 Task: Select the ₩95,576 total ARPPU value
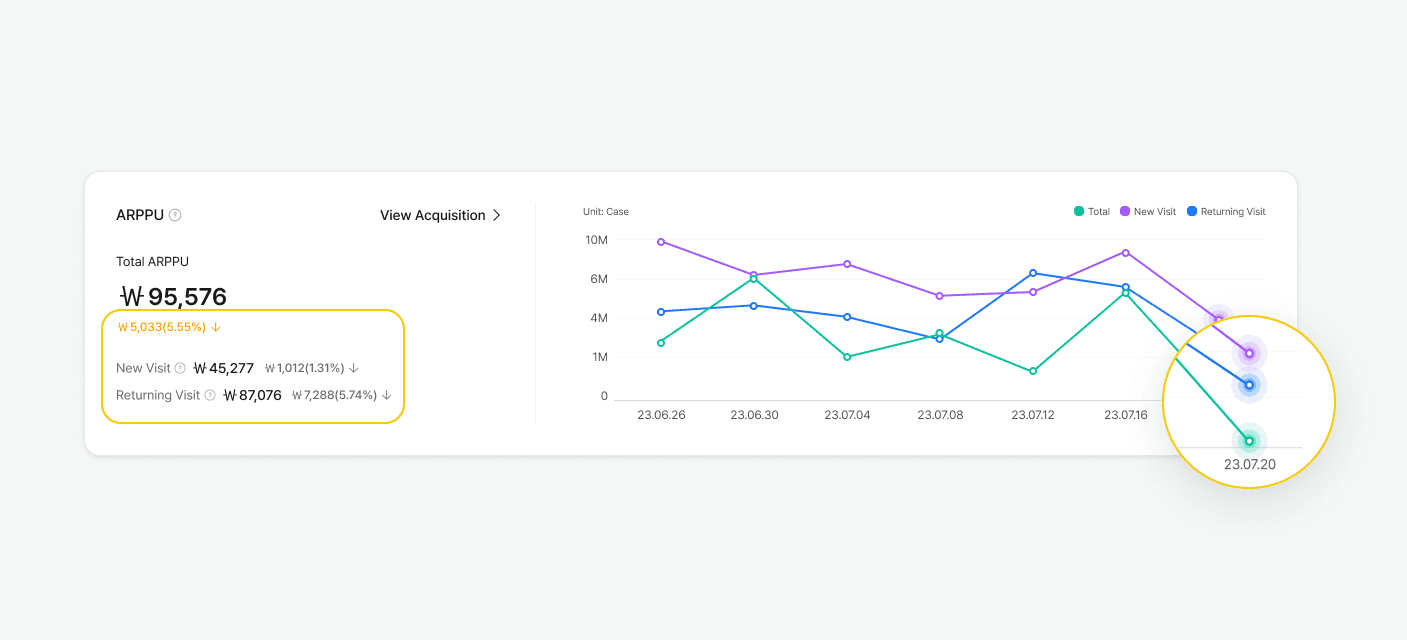(x=173, y=296)
